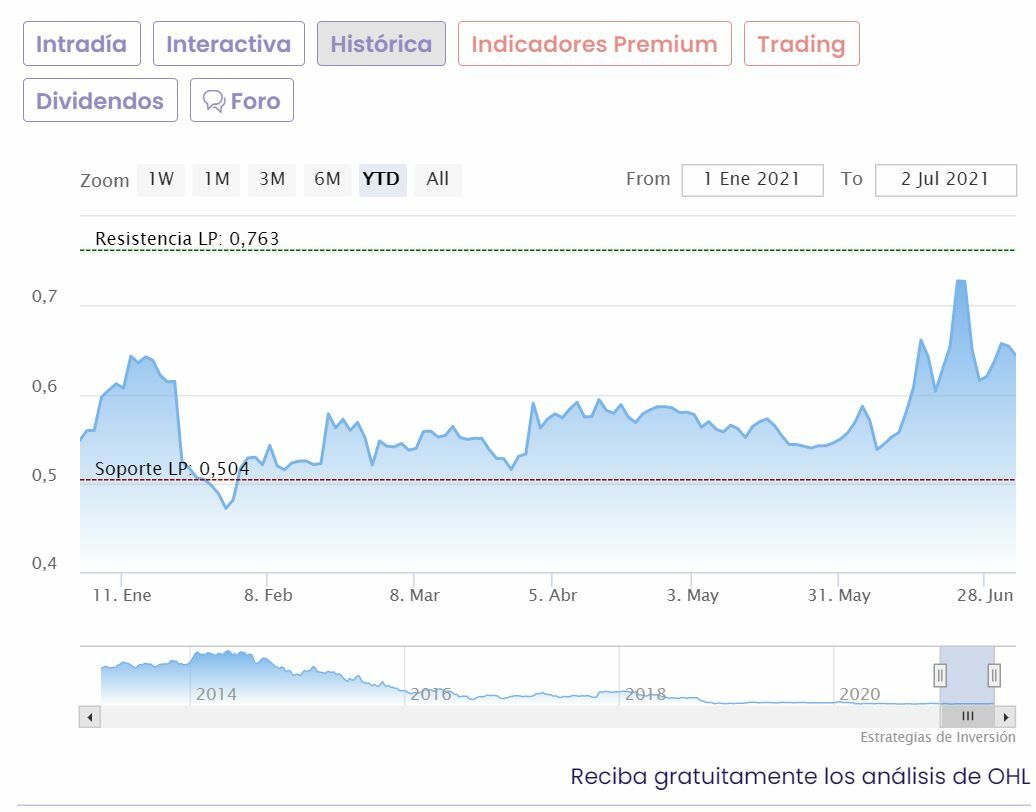
Task: Show All historical data range
Action: coord(437,179)
